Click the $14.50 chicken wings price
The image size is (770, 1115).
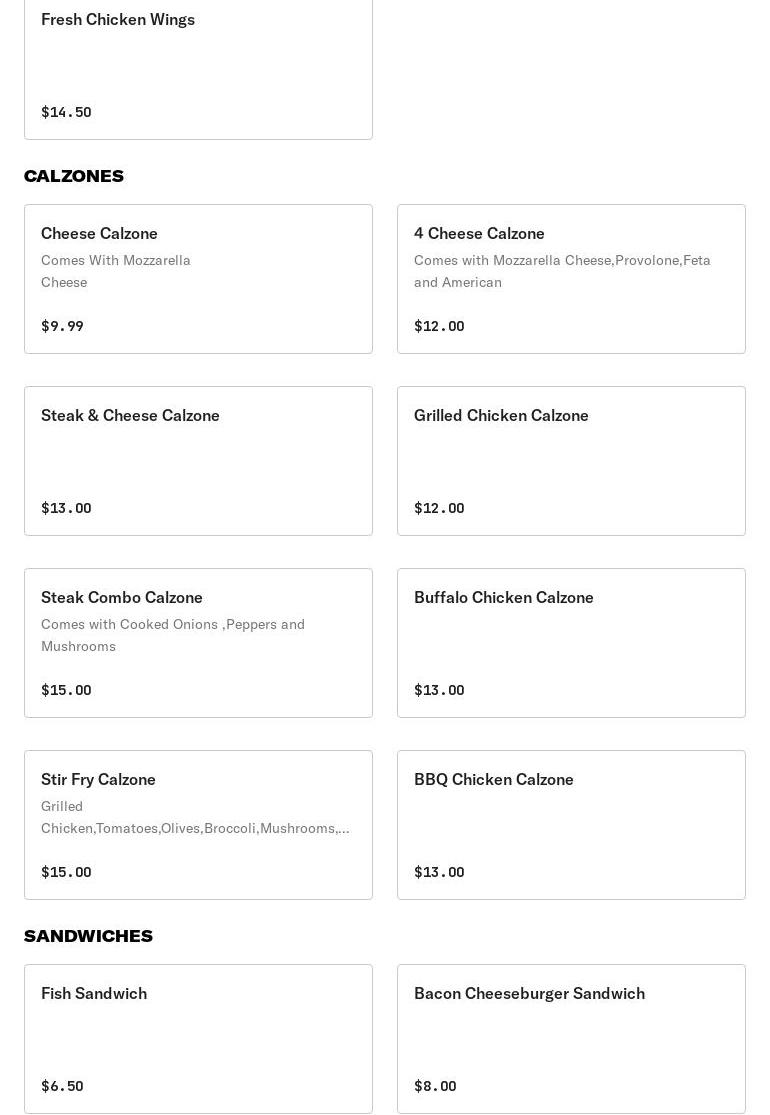point(66,112)
